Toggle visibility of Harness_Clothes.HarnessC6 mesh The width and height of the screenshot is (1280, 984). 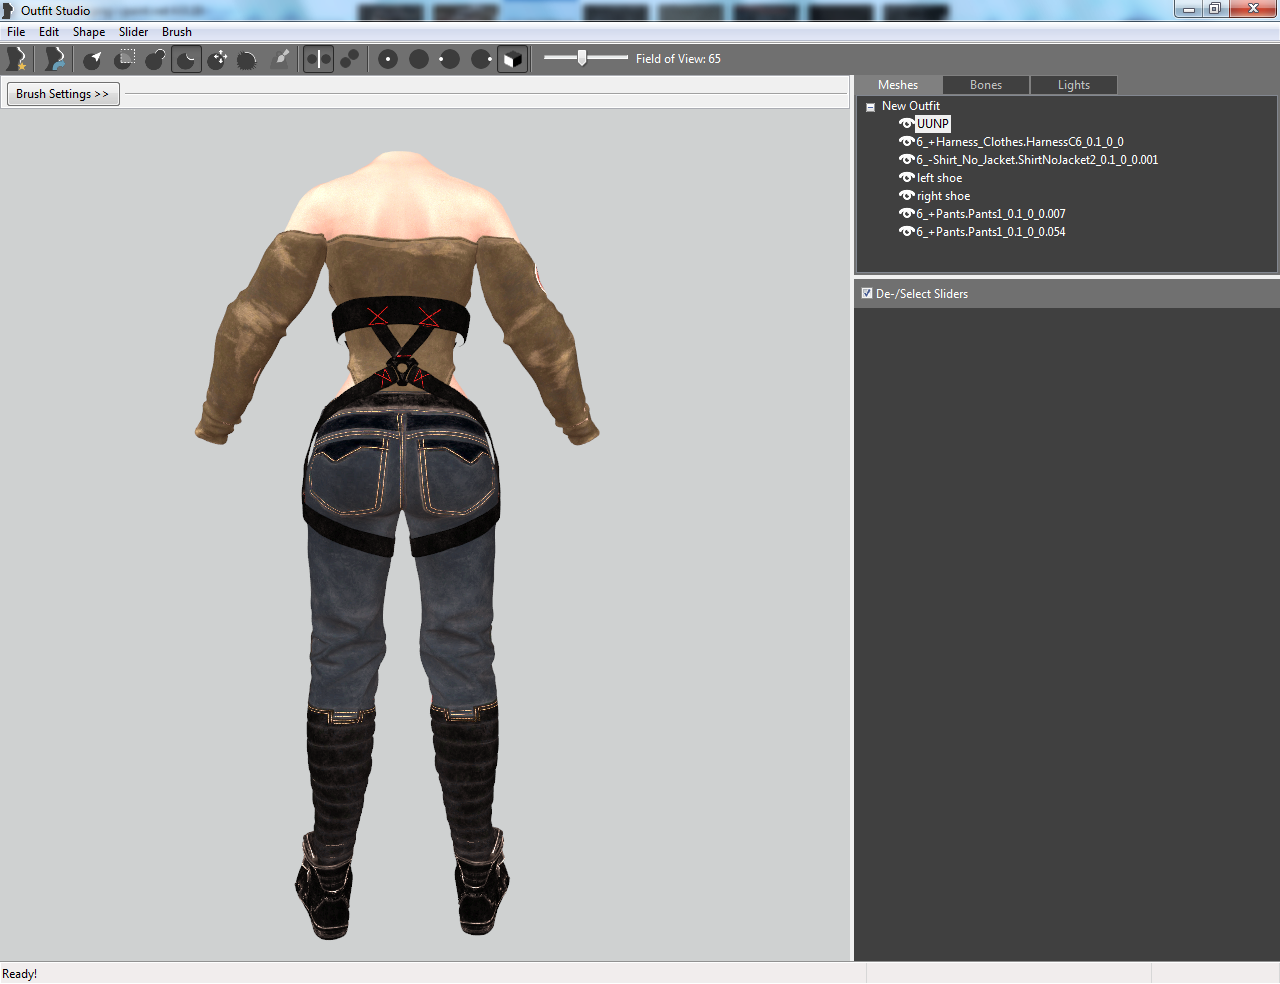(906, 142)
